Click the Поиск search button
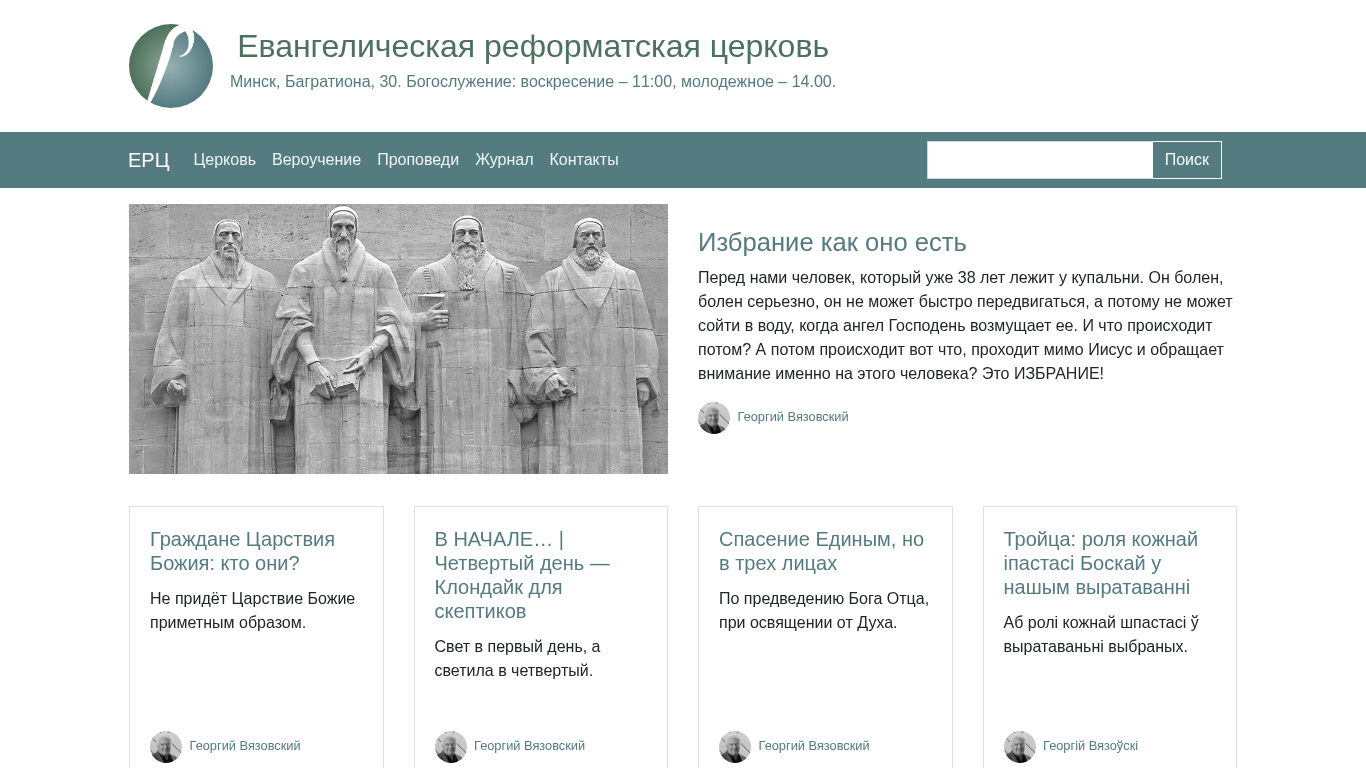This screenshot has height=768, width=1366. [1187, 160]
